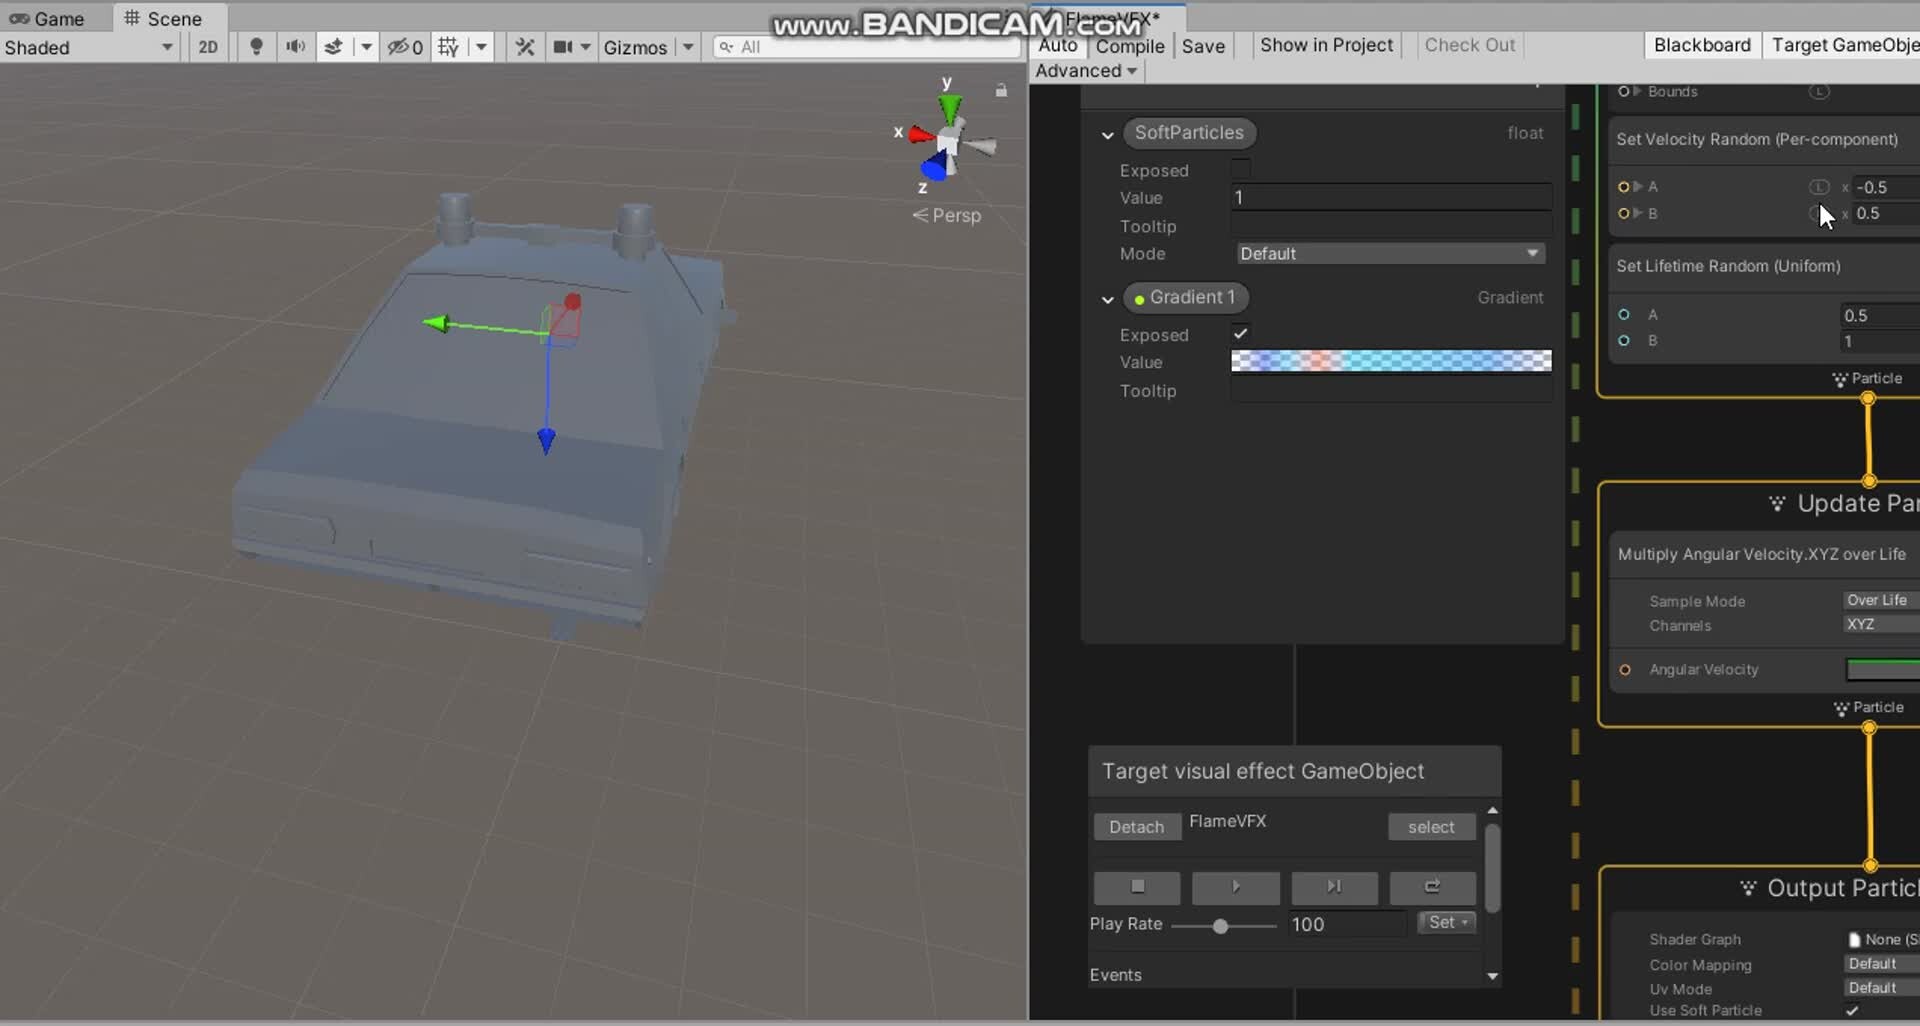
Task: Click the Play Rate value field 100
Action: (x=1347, y=924)
